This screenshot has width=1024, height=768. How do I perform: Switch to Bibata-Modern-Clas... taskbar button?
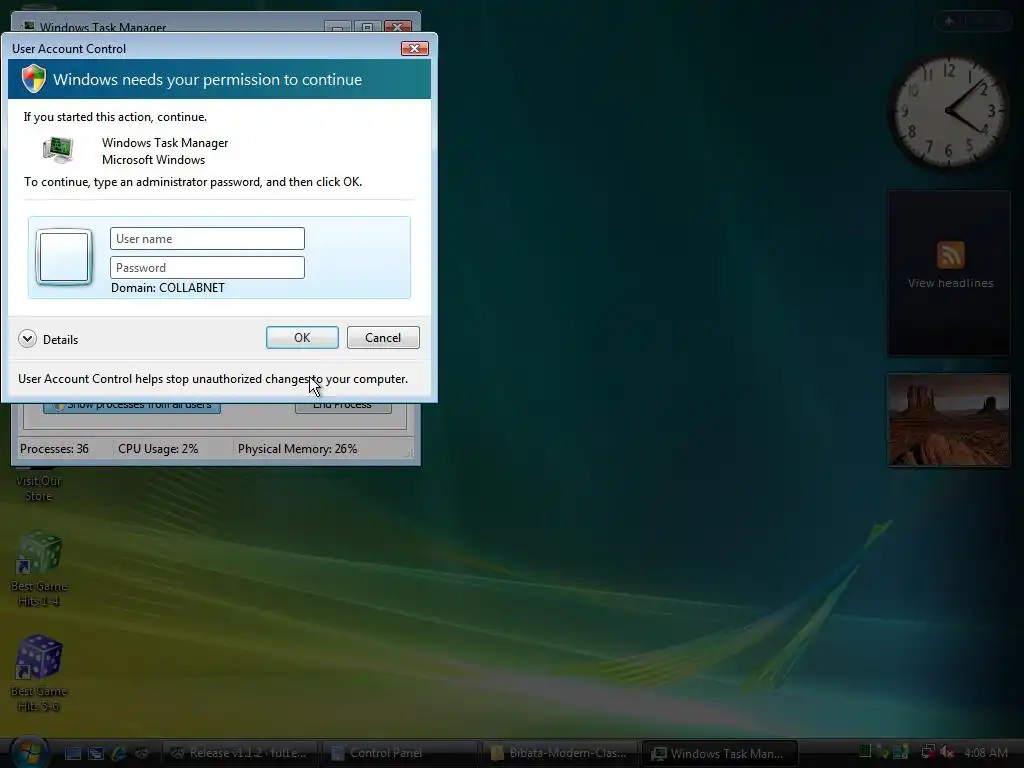(x=560, y=753)
